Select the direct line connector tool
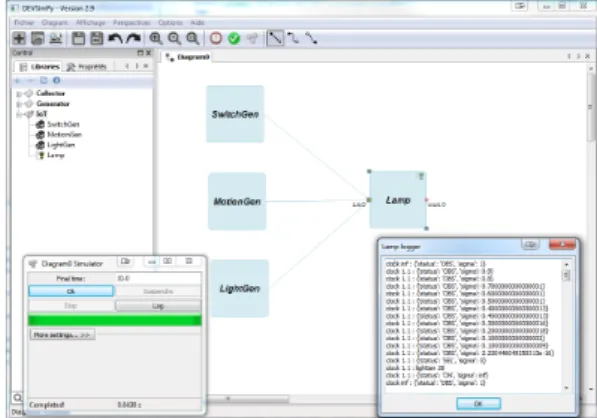The height and width of the screenshot is (418, 597). coord(275,38)
